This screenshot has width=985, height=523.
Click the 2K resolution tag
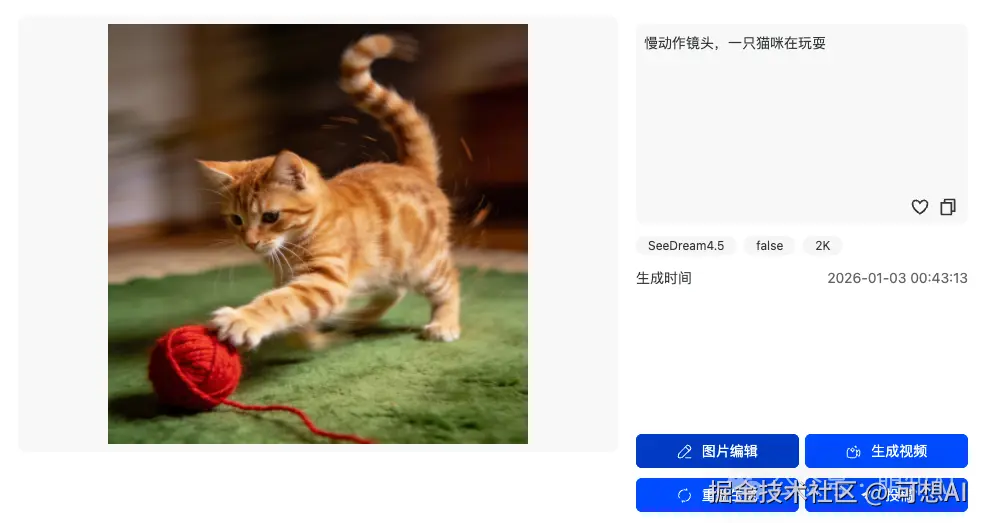tap(822, 245)
